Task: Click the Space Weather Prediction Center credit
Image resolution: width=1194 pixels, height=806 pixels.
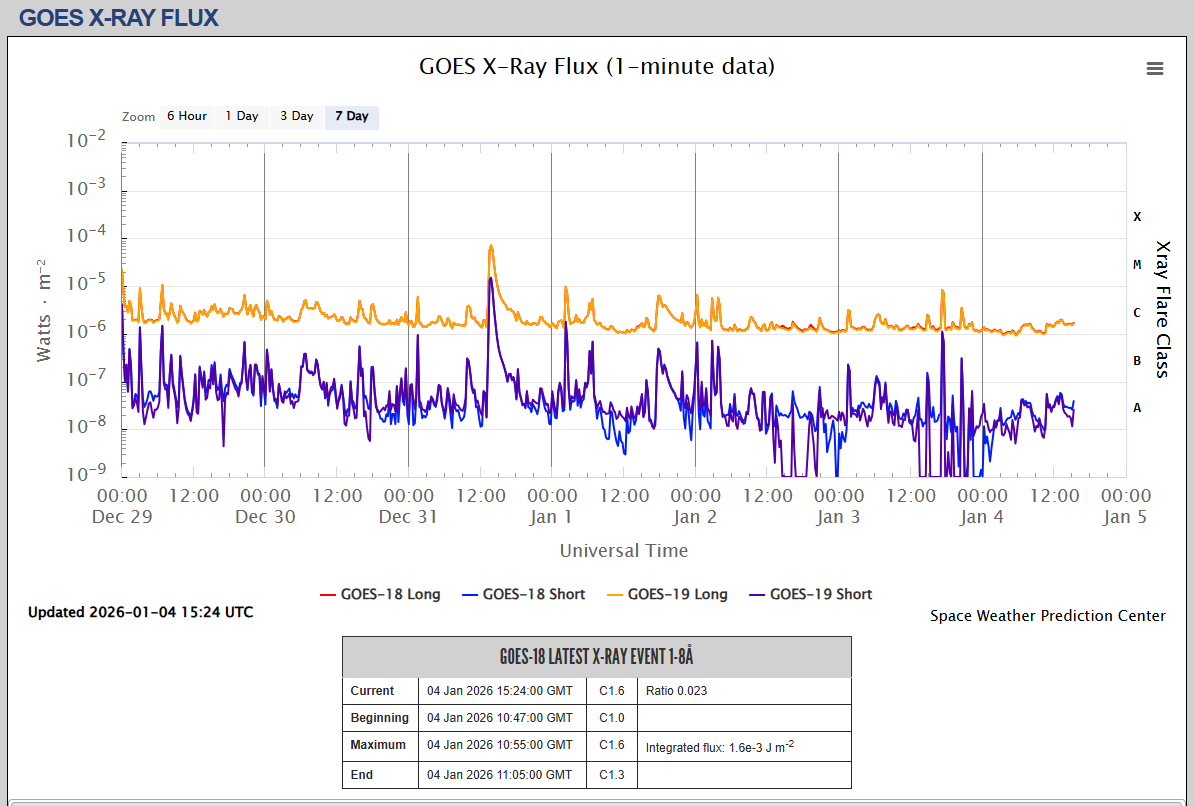Action: coord(1047,616)
